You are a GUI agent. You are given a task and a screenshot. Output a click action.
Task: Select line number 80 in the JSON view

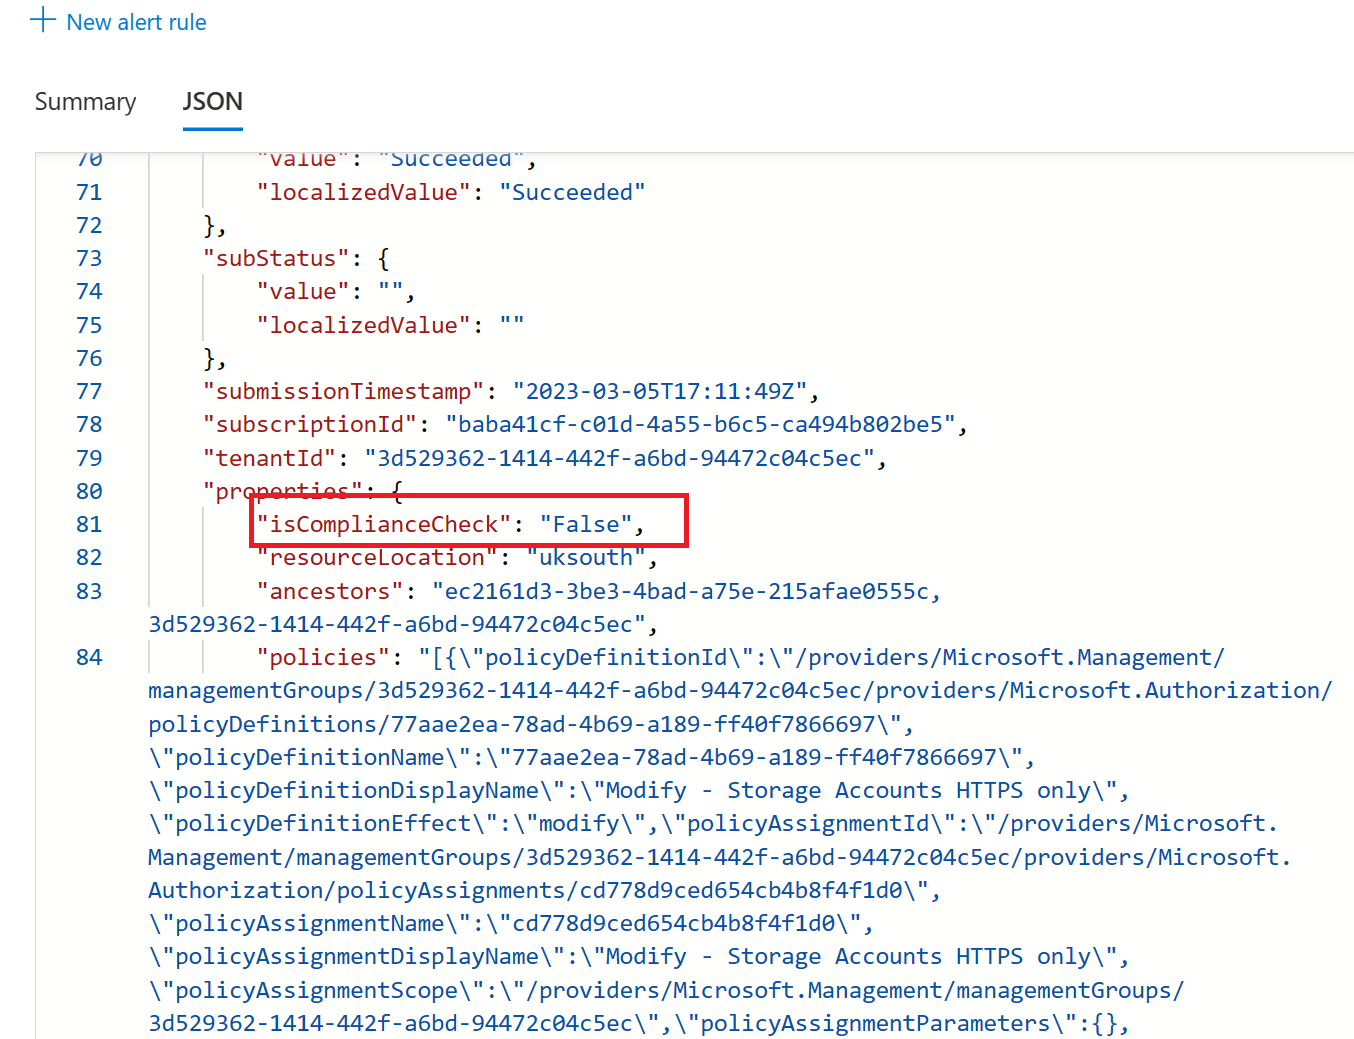point(89,490)
